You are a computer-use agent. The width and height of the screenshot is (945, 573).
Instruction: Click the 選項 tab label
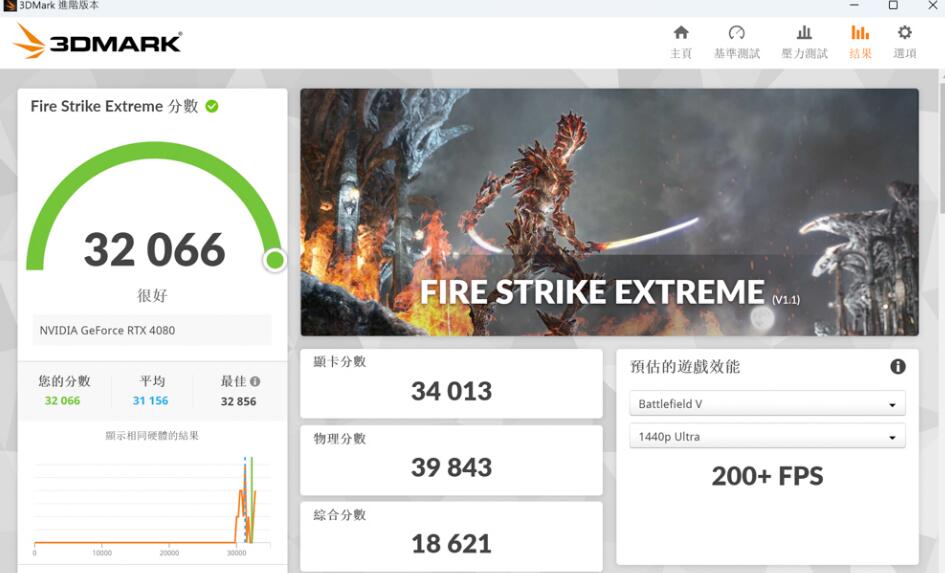pyautogui.click(x=905, y=54)
